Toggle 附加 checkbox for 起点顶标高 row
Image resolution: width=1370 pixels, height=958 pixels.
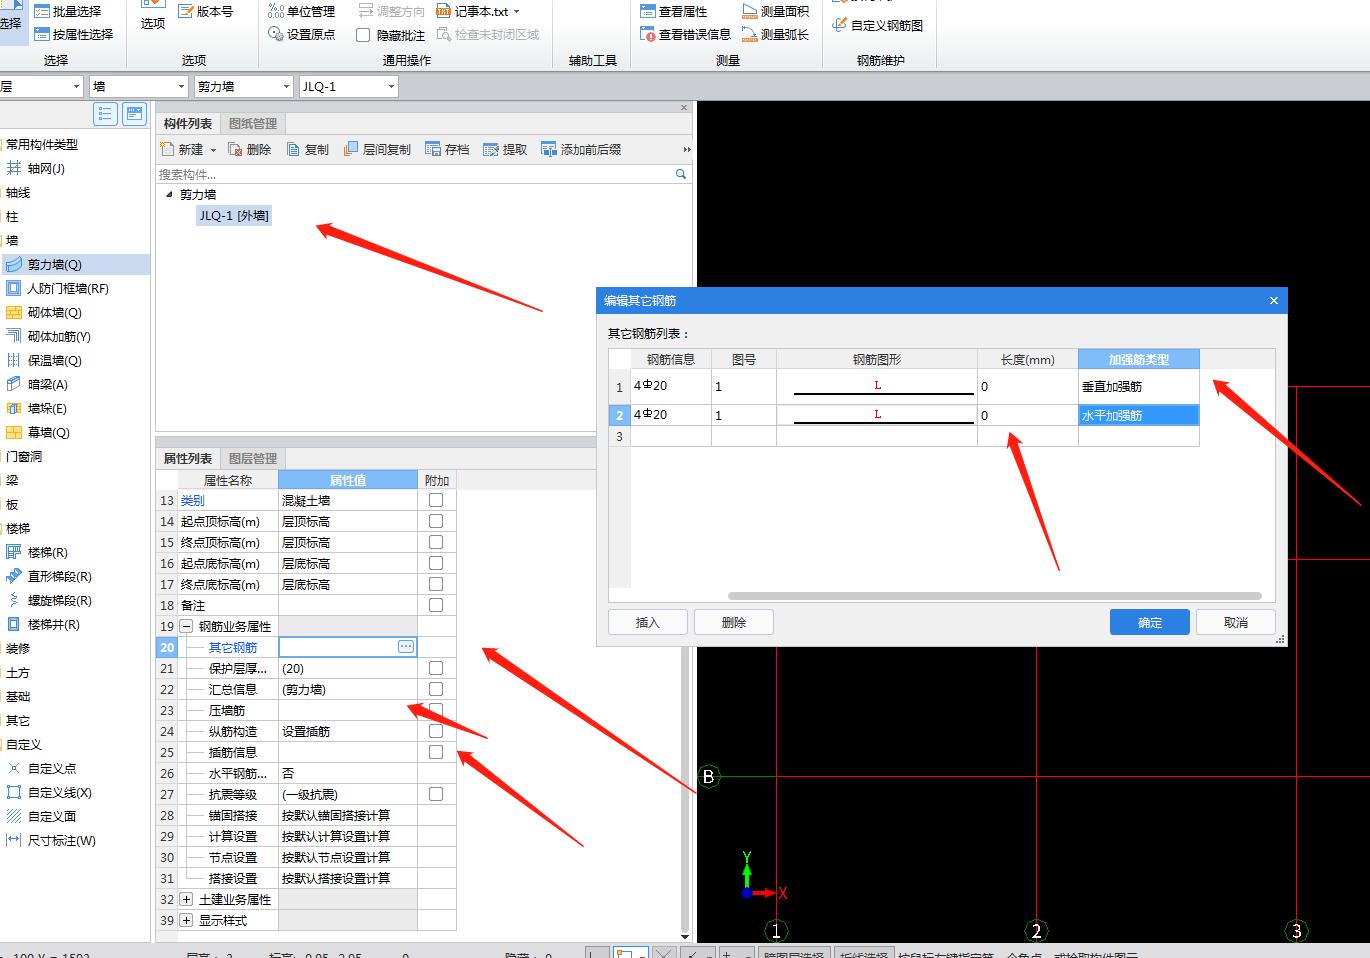click(x=436, y=521)
